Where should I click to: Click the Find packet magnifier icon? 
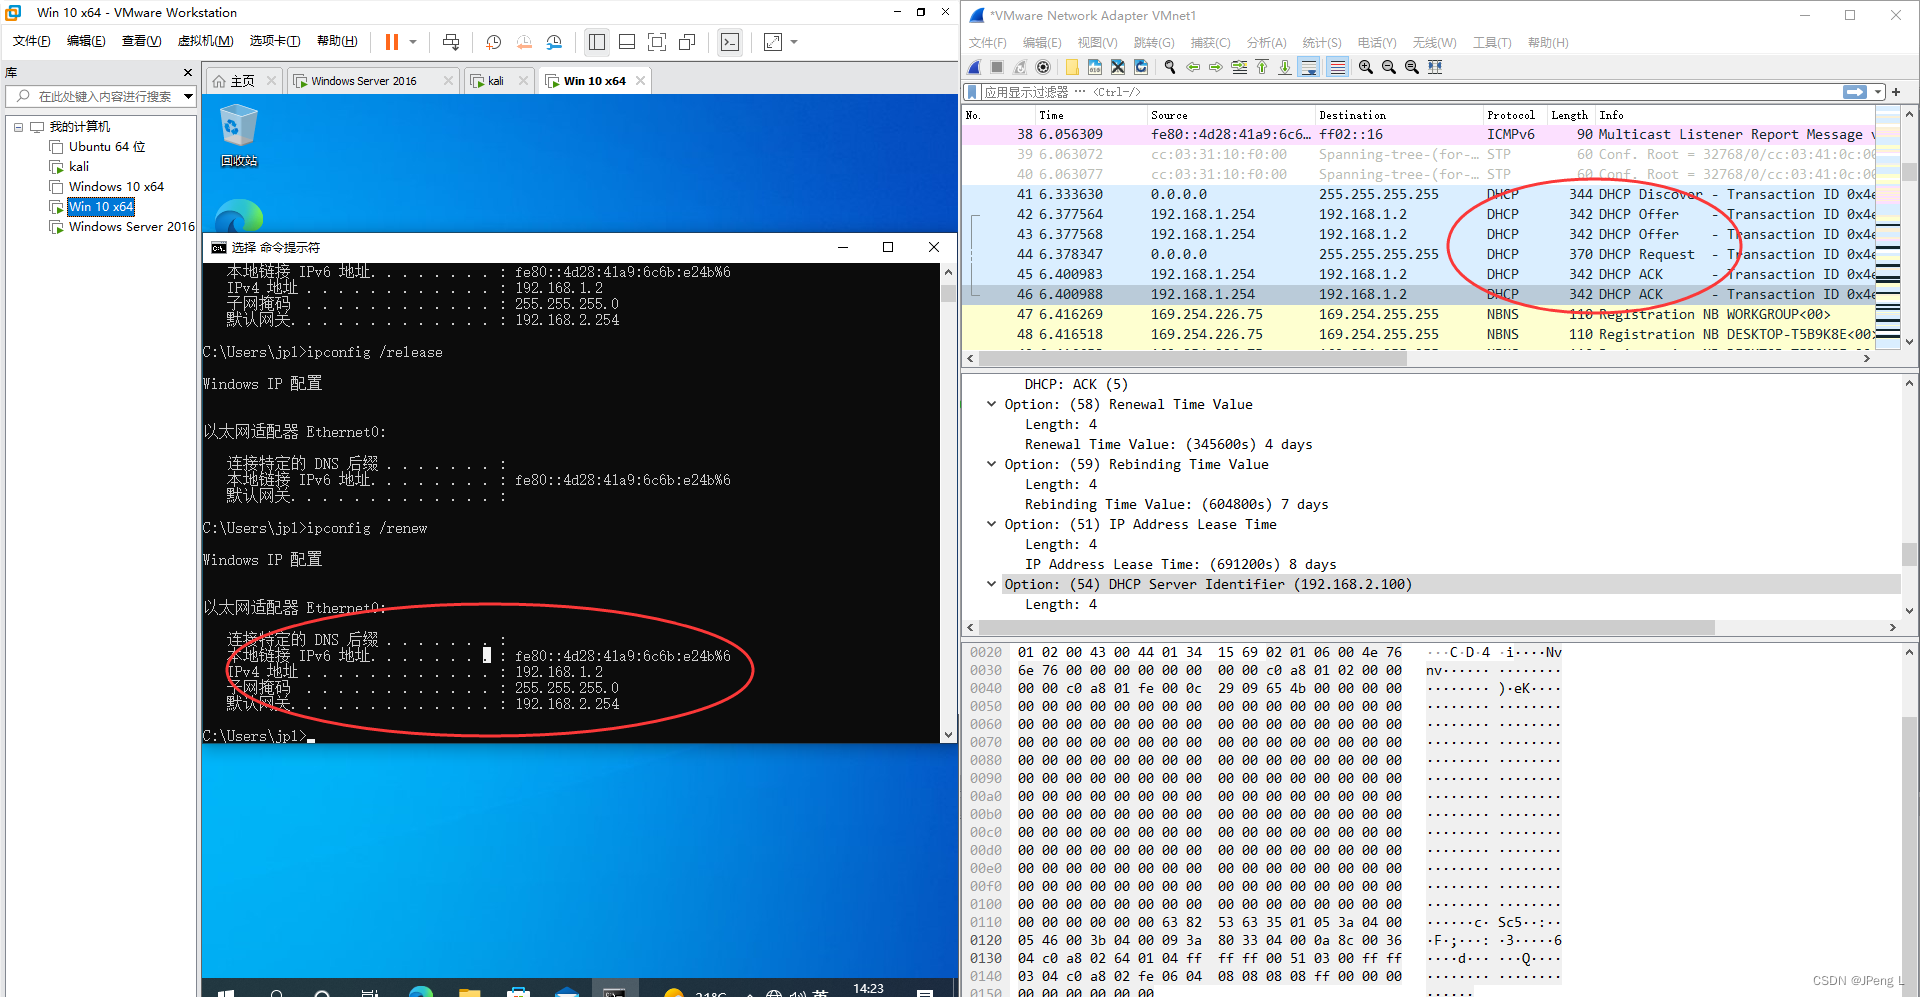tap(1170, 67)
